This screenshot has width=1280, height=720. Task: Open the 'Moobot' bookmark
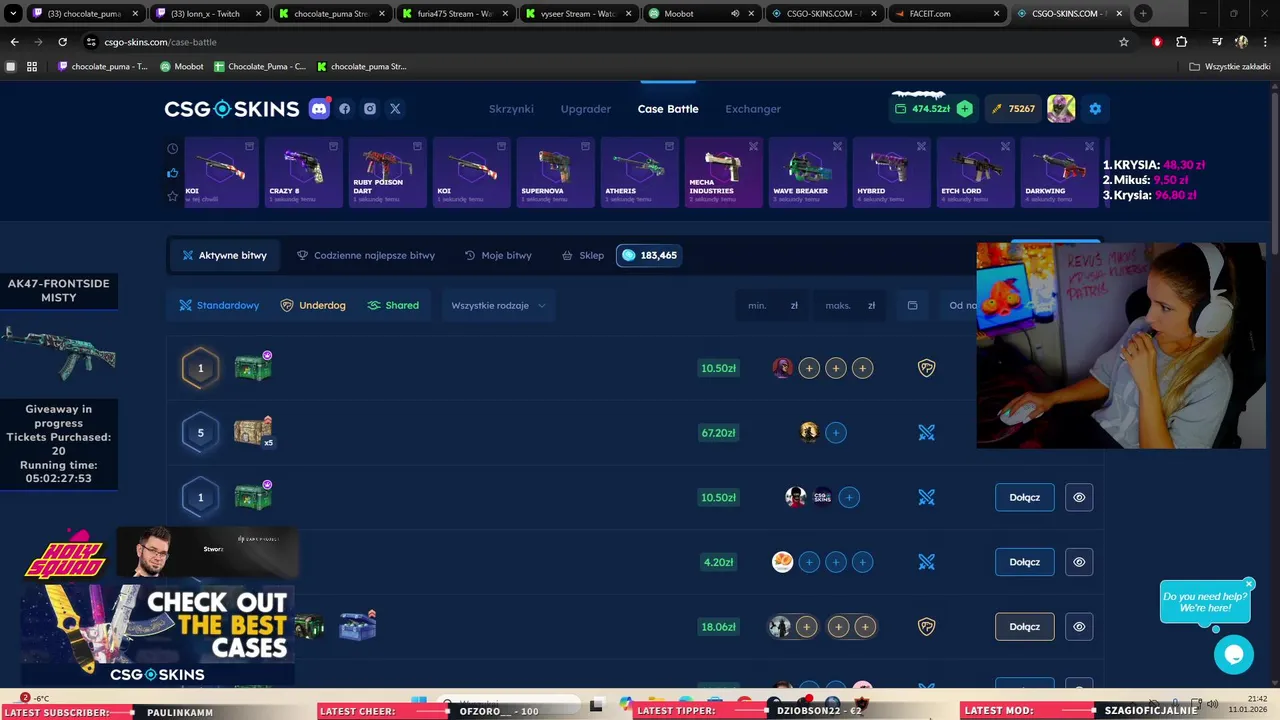[x=182, y=67]
